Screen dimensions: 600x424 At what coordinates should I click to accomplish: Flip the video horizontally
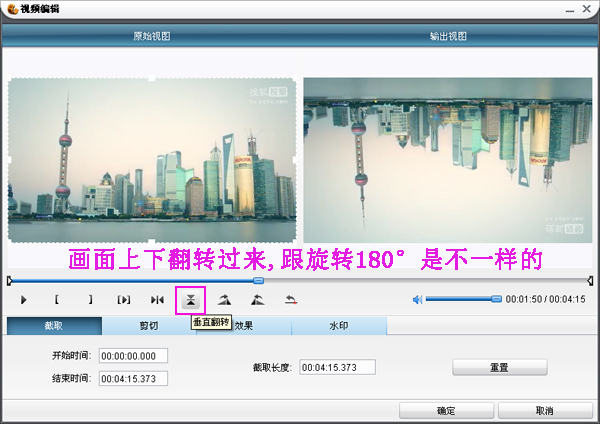tap(157, 300)
